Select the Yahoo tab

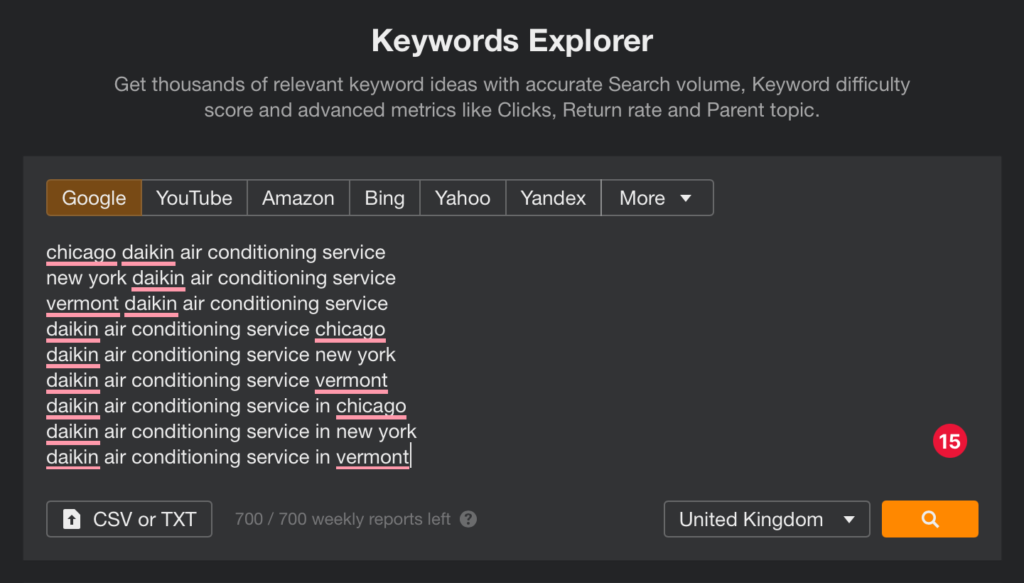coord(462,198)
